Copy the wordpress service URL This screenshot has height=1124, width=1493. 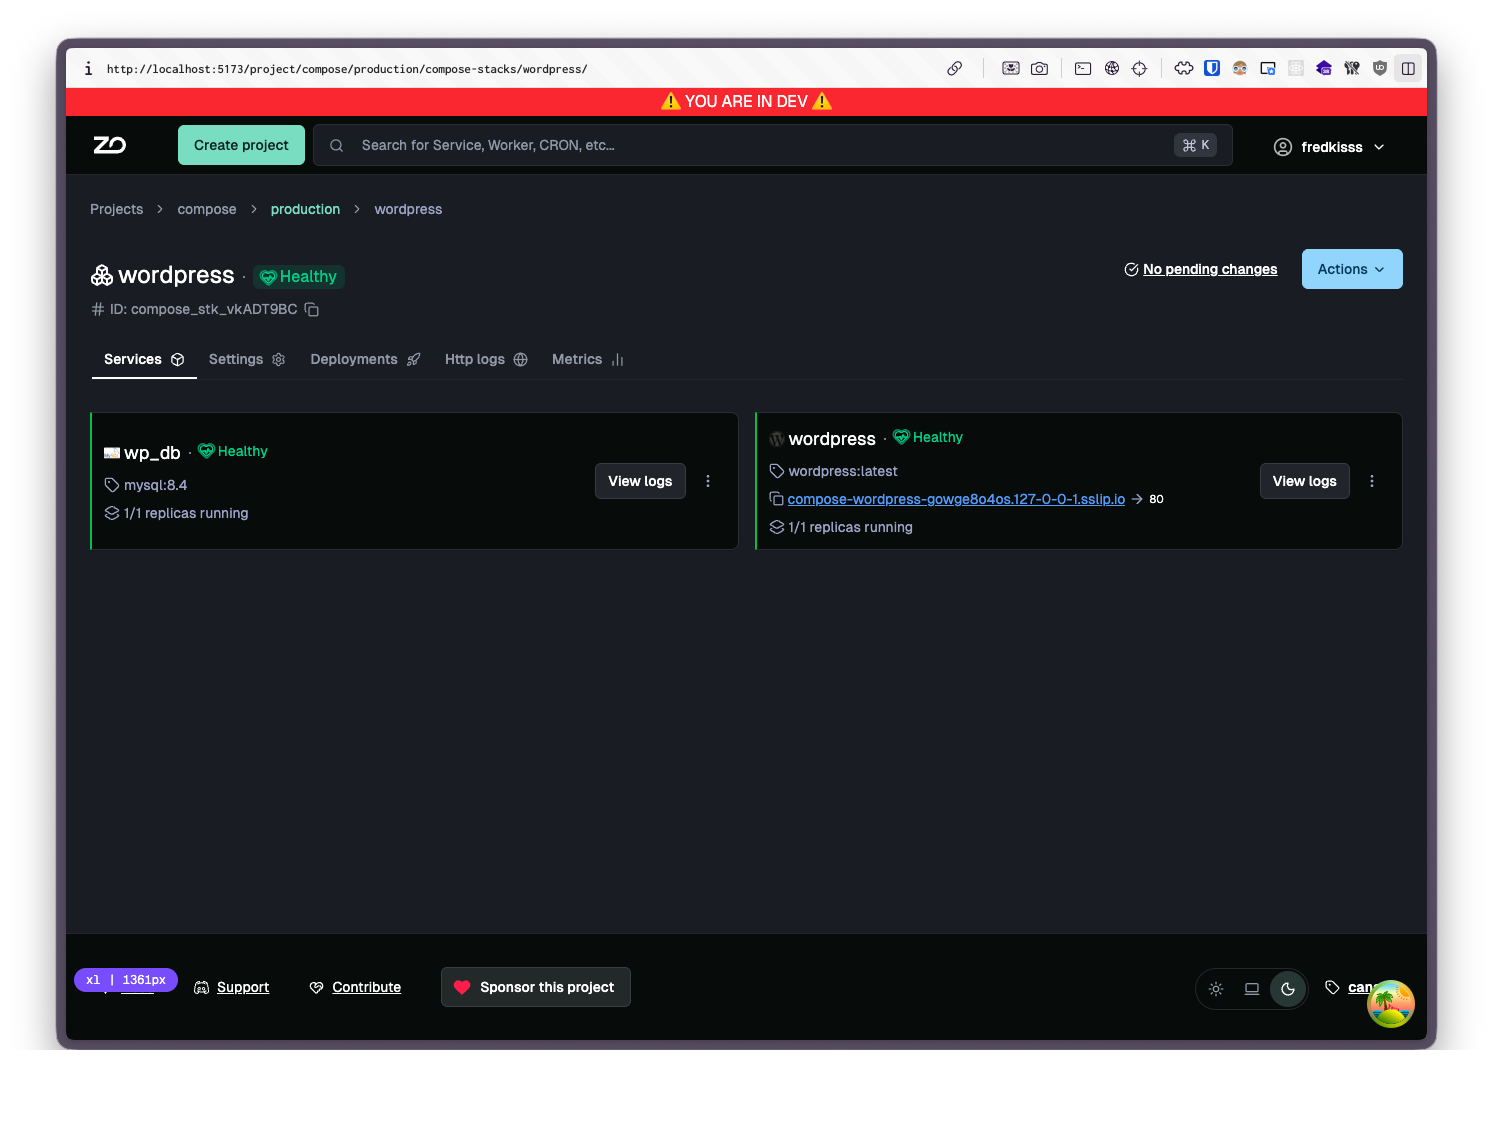click(x=776, y=499)
